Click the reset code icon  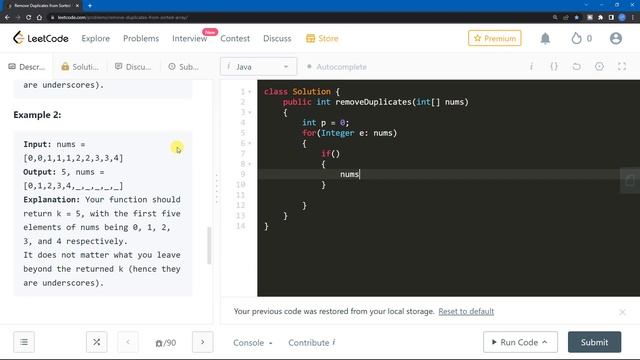[576, 67]
